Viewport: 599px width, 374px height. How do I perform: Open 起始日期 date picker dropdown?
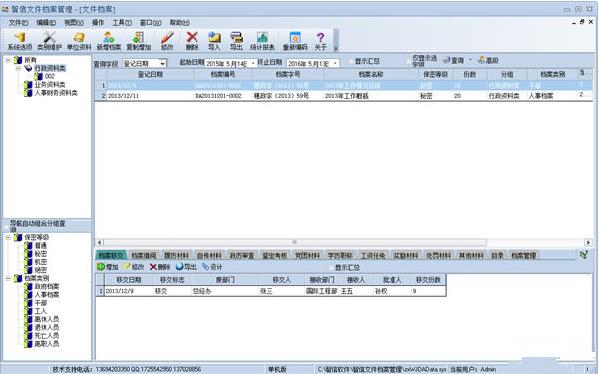point(253,63)
